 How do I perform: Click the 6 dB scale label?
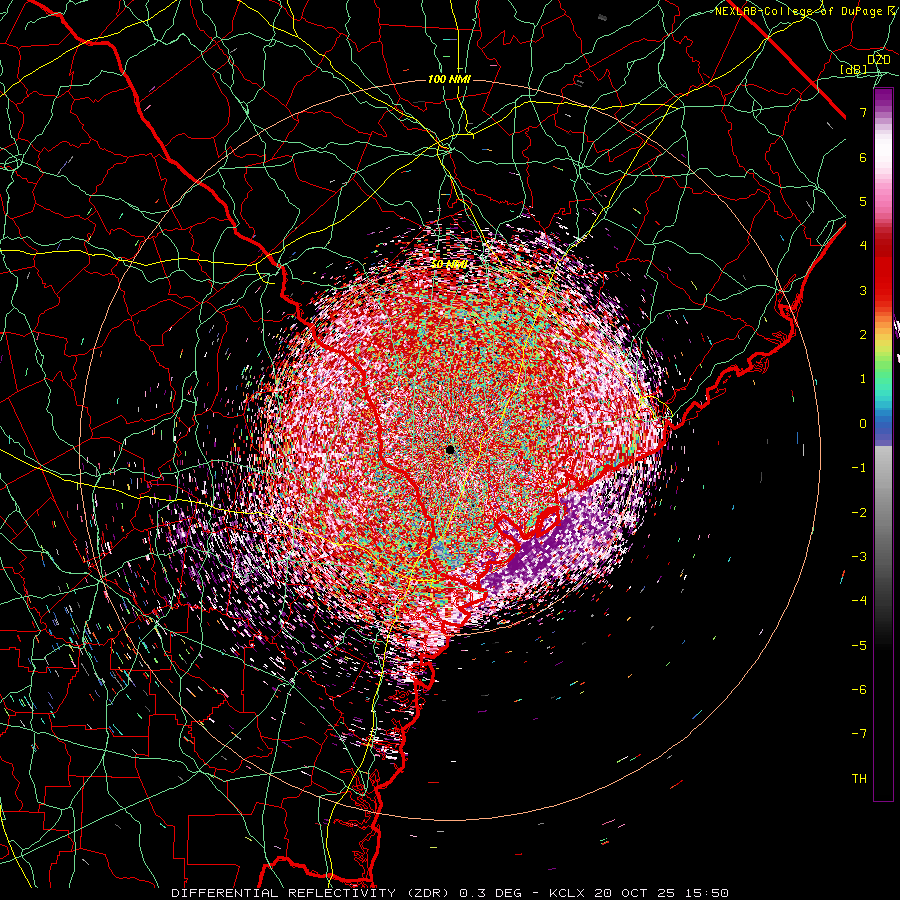(863, 157)
